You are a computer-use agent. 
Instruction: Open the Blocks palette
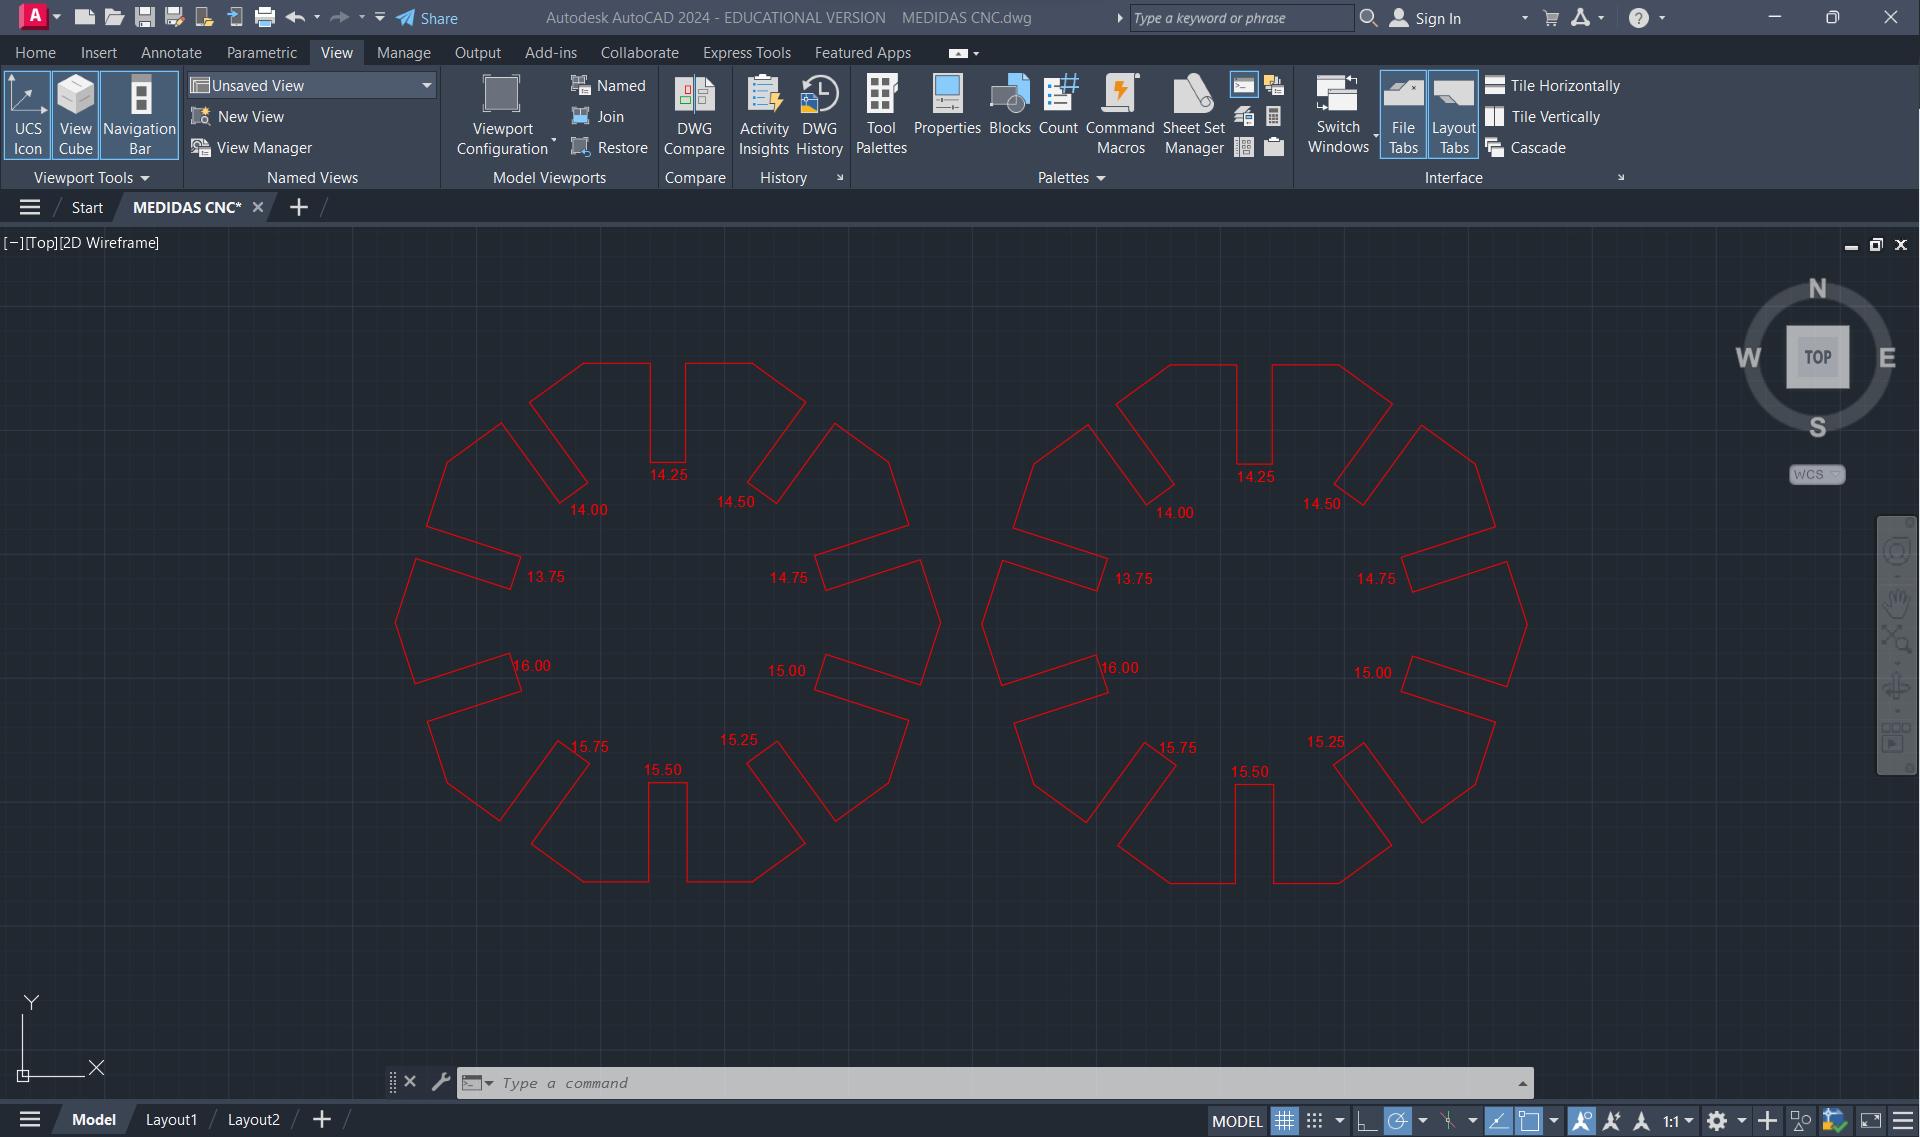(1009, 105)
